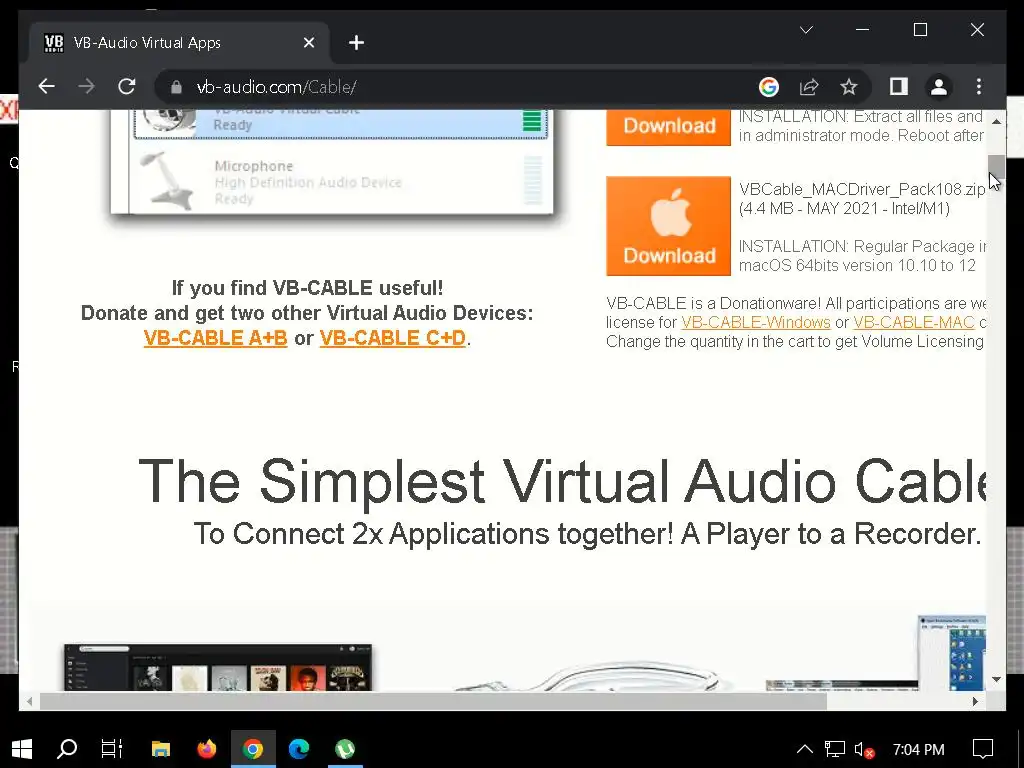Close the VB-Audio Virtual Apps tab
This screenshot has height=768, width=1024.
point(309,42)
